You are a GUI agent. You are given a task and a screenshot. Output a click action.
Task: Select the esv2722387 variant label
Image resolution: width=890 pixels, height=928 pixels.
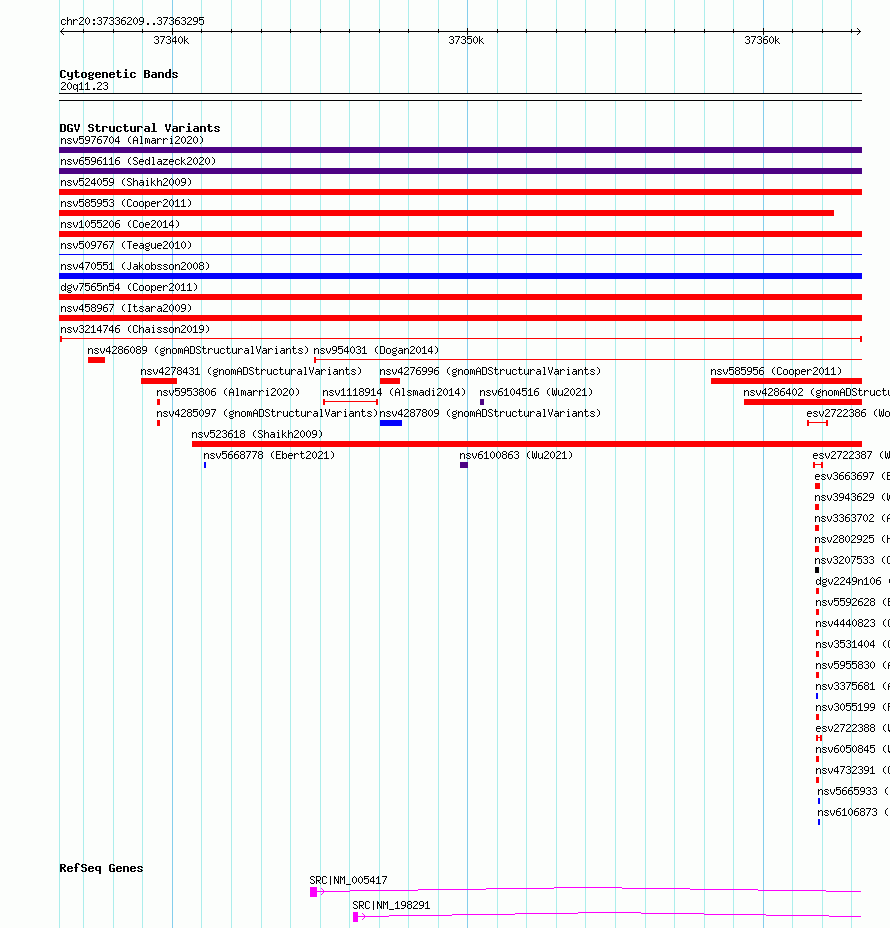tap(851, 455)
